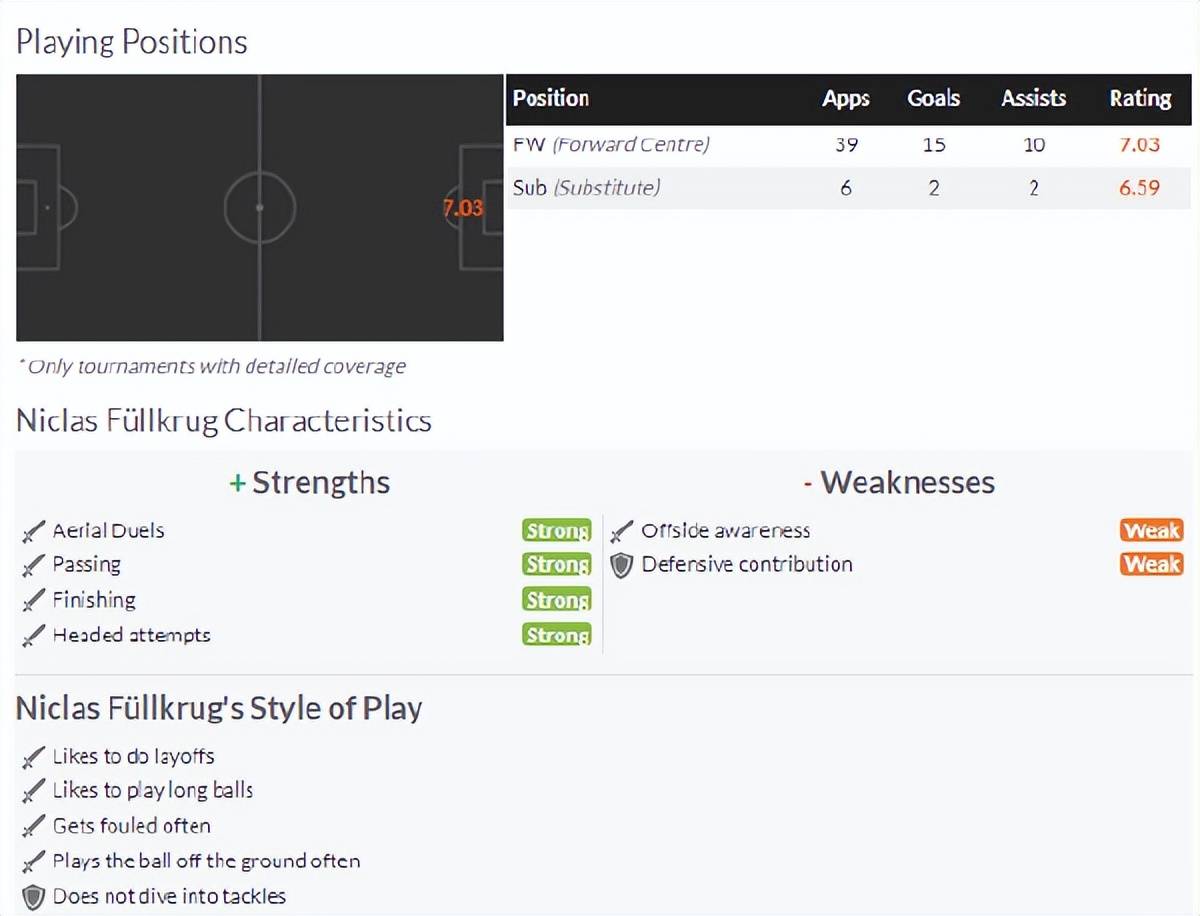Sort table by Goals column header
This screenshot has width=1200, height=916.
(934, 99)
